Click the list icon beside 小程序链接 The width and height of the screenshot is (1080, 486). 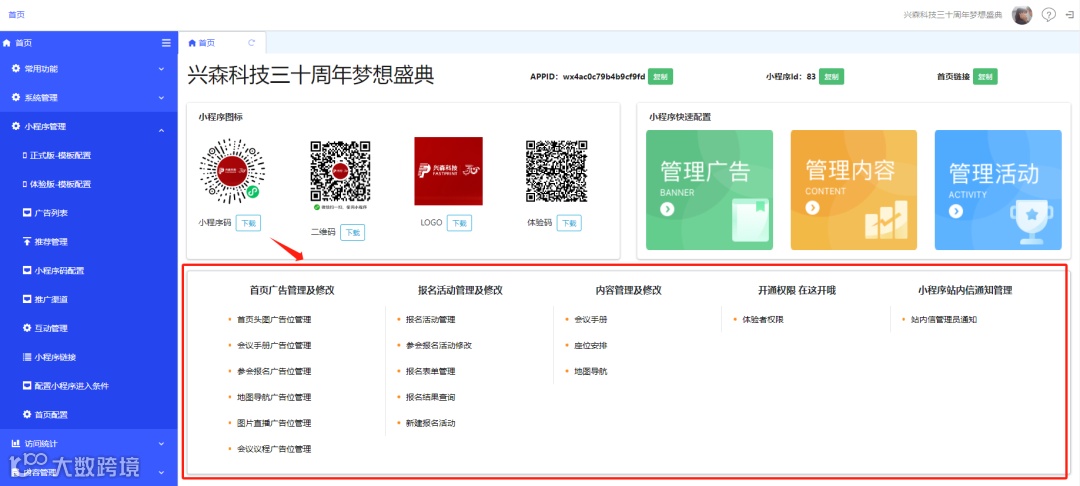27,357
